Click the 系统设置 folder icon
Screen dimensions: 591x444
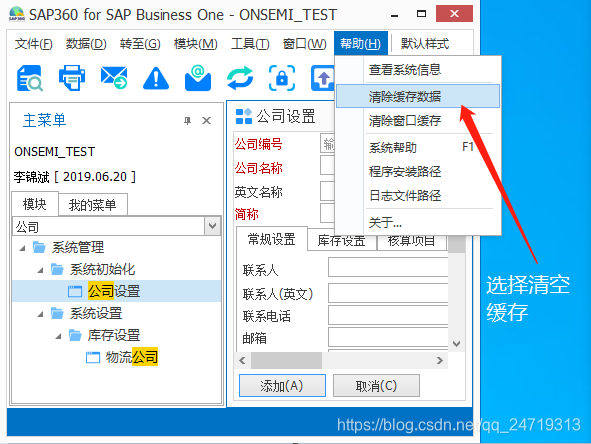pos(57,313)
